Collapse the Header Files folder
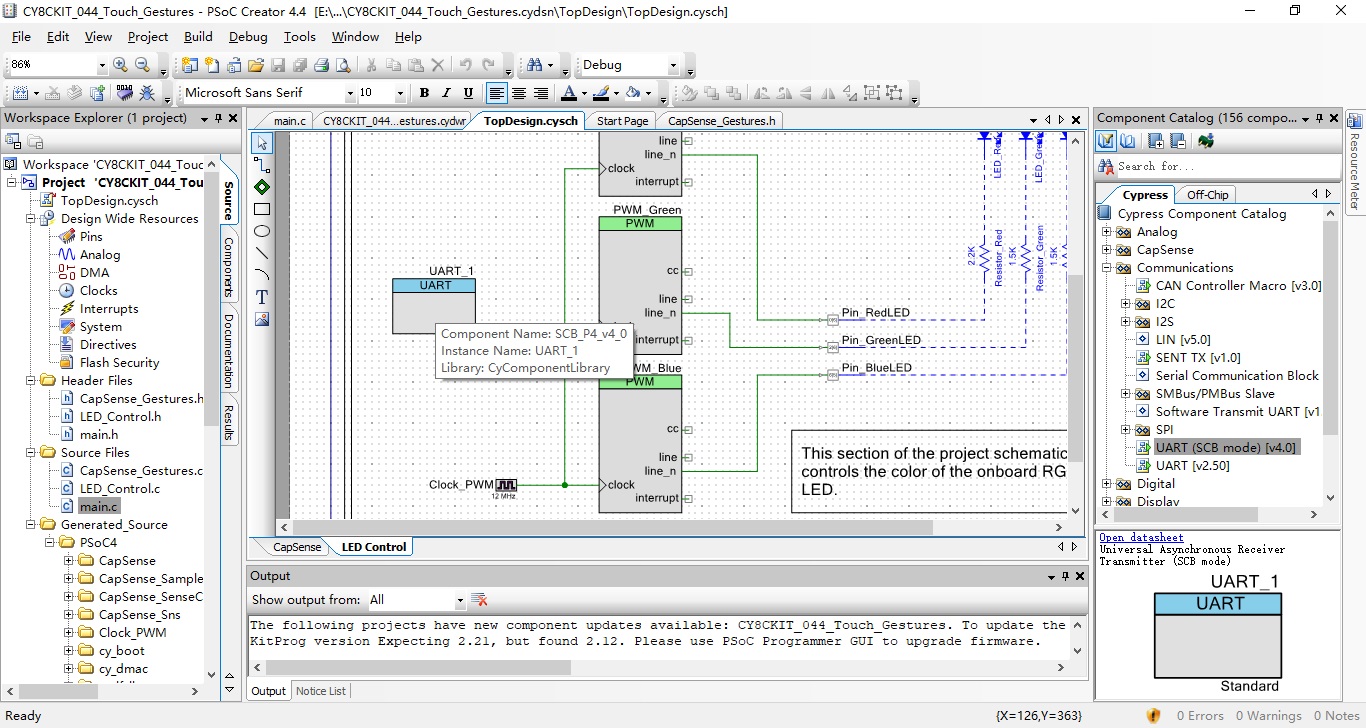The width and height of the screenshot is (1366, 728). [x=31, y=381]
